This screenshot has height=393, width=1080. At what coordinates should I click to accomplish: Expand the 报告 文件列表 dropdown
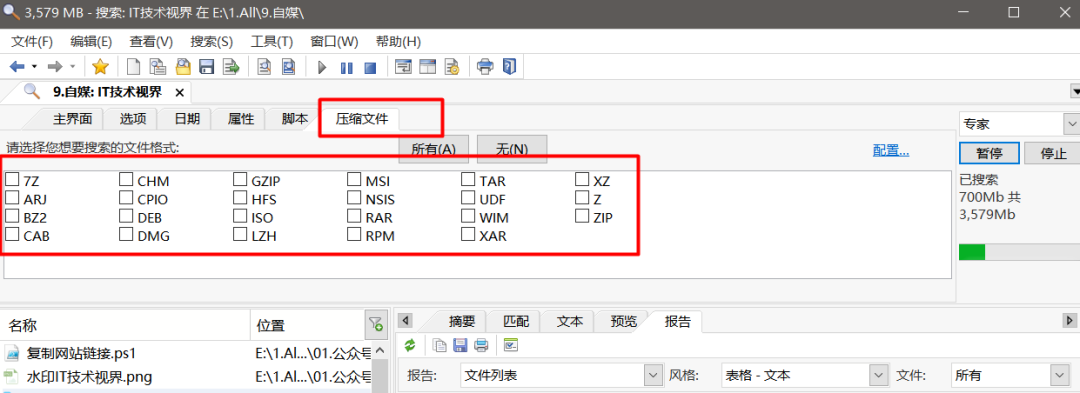652,375
